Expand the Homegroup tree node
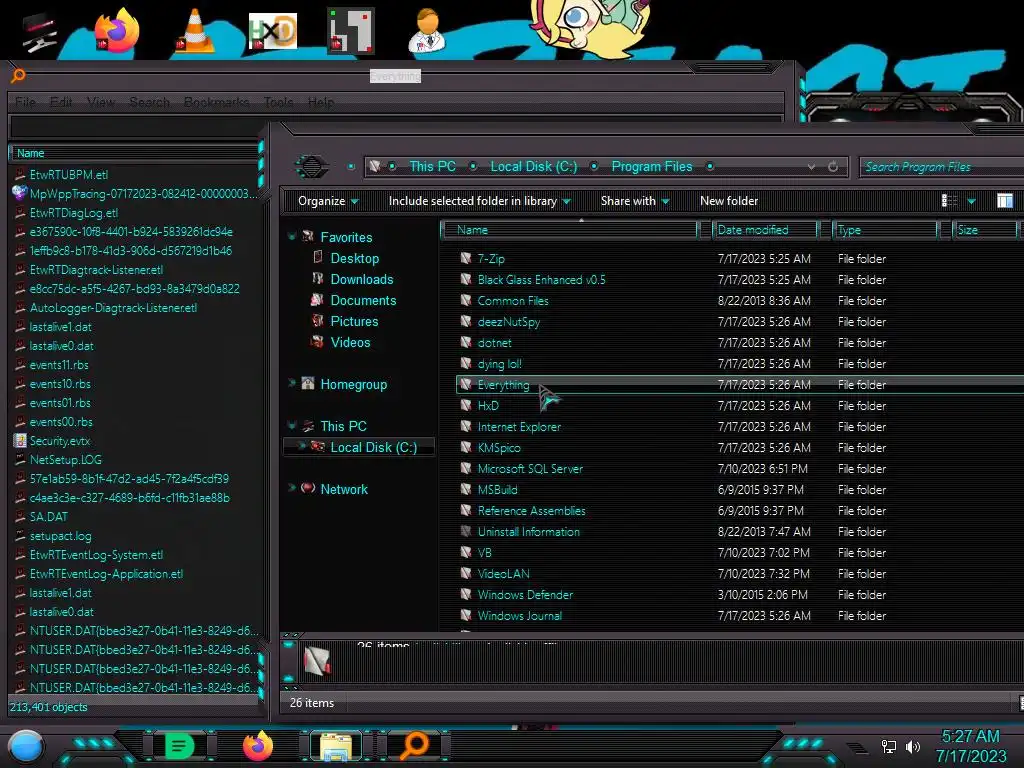Viewport: 1024px width, 768px height. click(x=291, y=383)
